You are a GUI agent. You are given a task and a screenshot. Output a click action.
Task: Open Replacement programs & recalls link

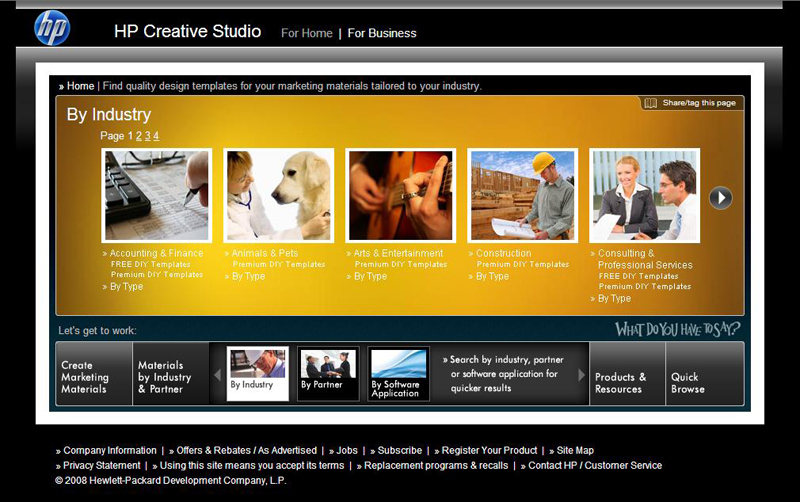tap(436, 465)
